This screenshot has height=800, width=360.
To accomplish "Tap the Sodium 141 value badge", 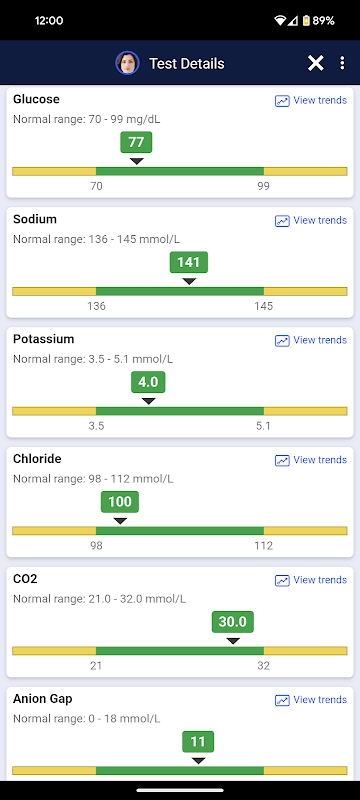I will pos(189,262).
